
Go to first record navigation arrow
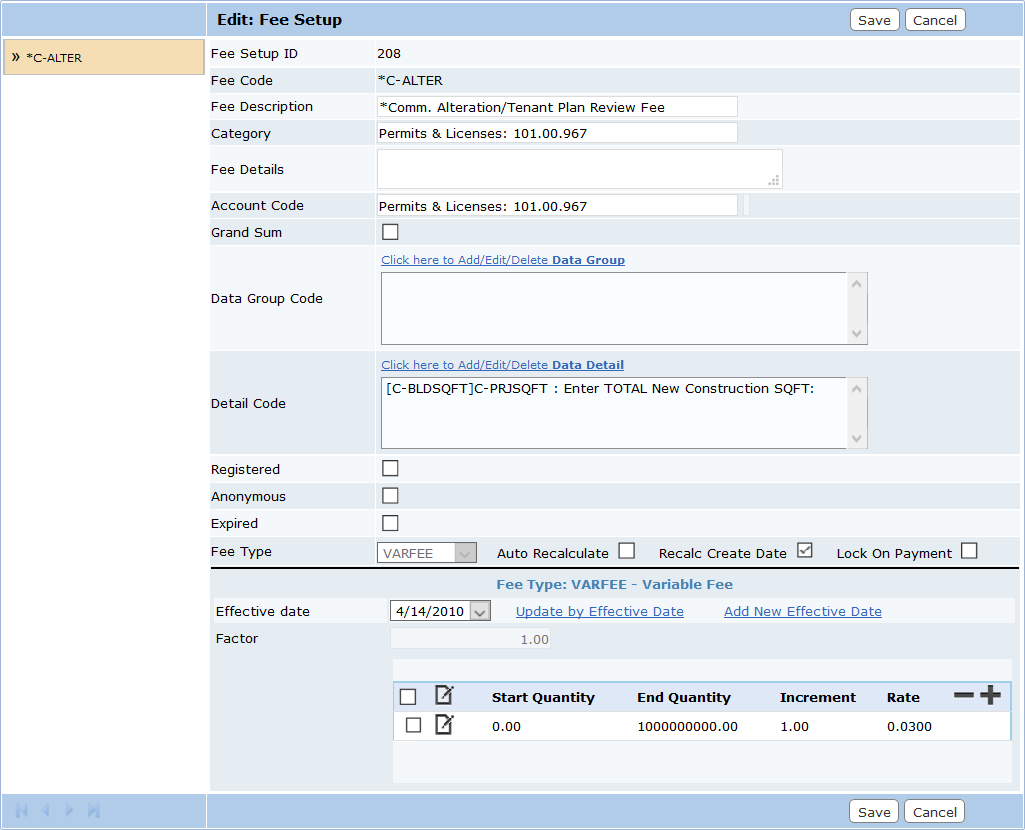(x=21, y=811)
